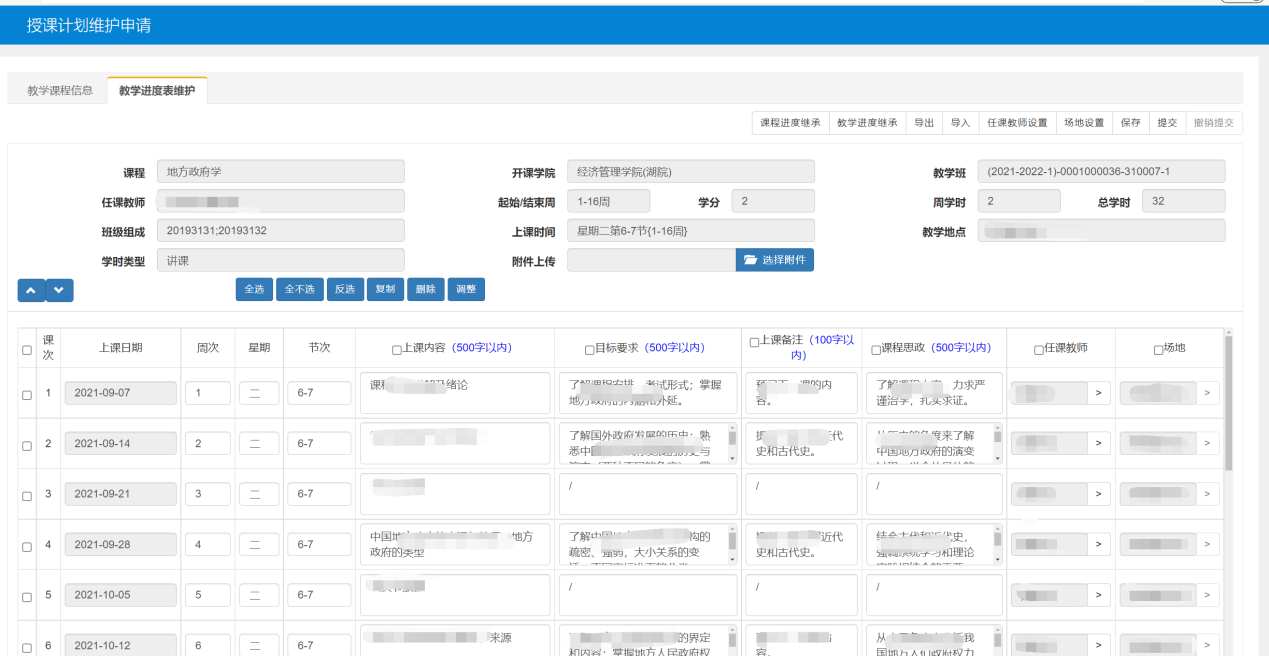Check the select-all checkbox in table header

(27, 349)
